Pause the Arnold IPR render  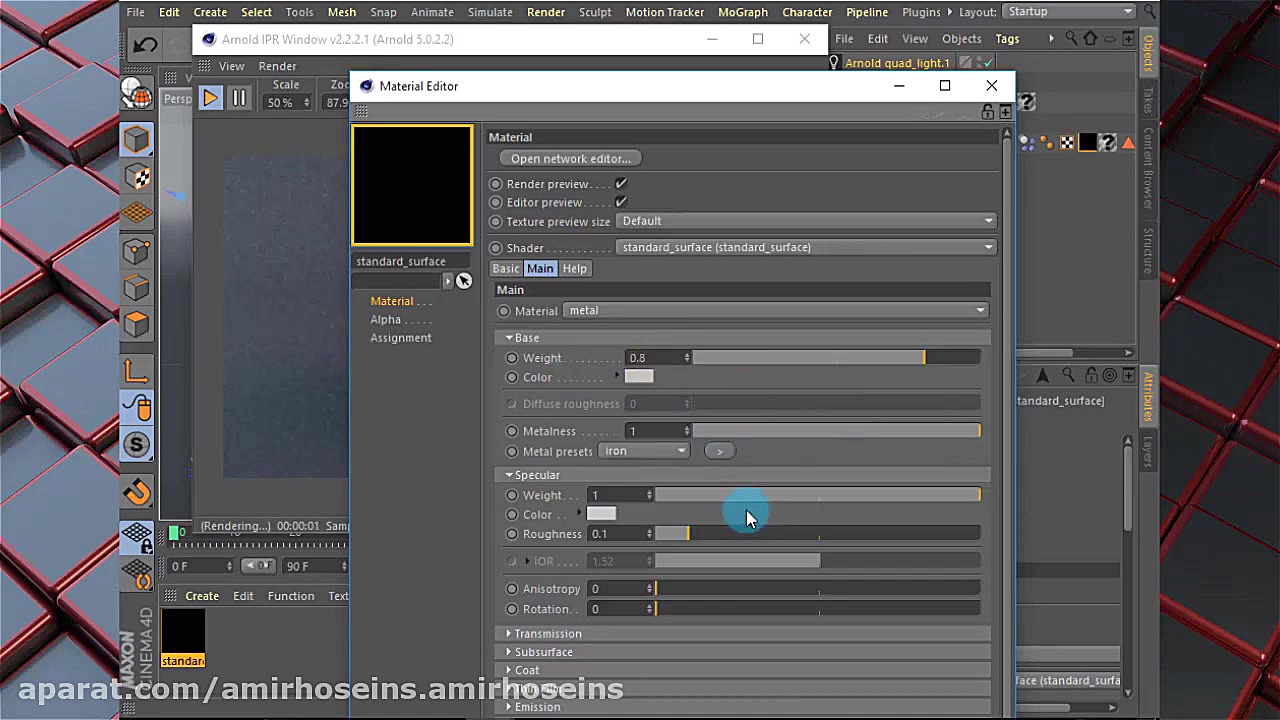tap(239, 98)
